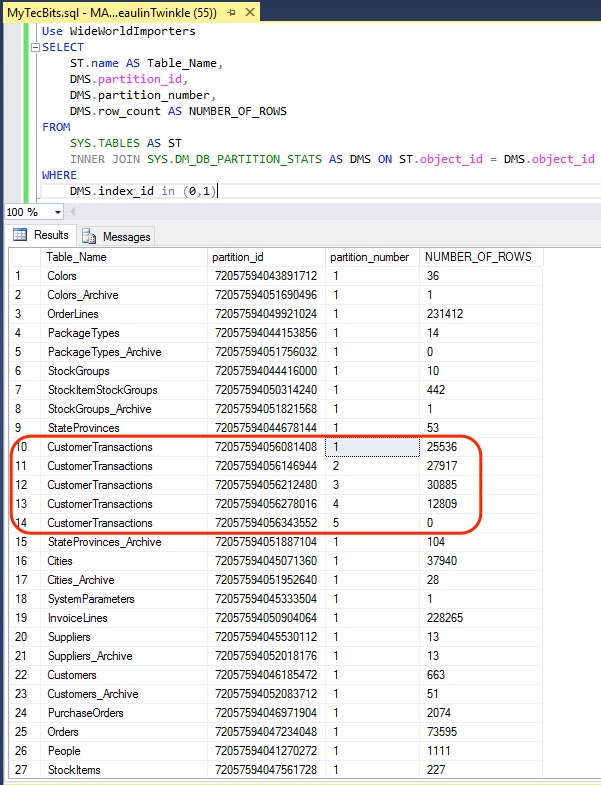The height and width of the screenshot is (785, 601).
Task: Select the Colors table name cell
Action: (124, 276)
